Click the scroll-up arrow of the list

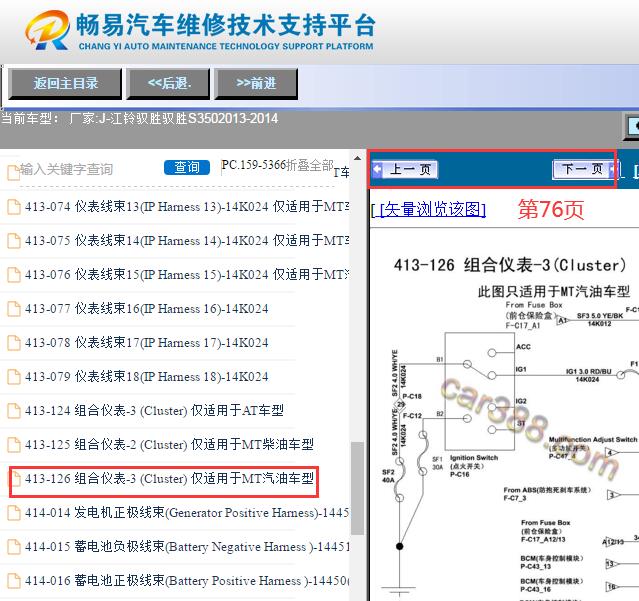coord(357,159)
